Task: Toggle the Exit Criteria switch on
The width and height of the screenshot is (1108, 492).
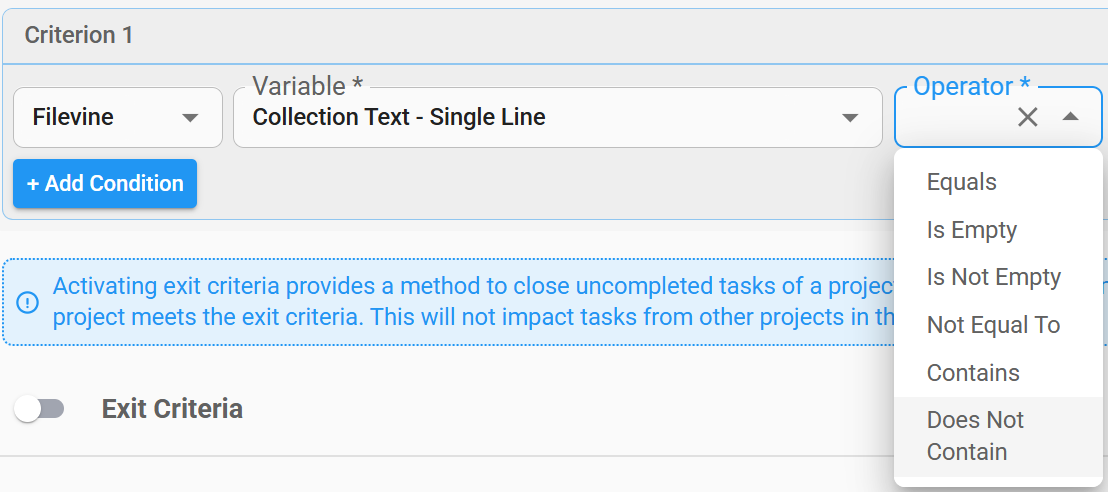Action: pos(40,409)
